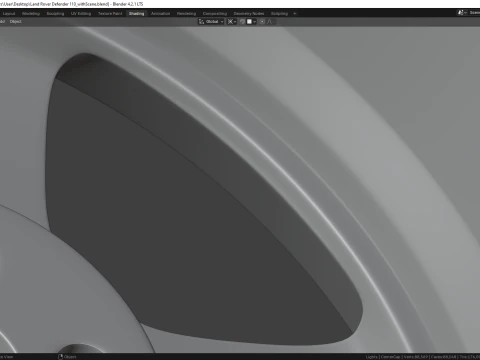Switch to the Animation workspace tab

point(160,14)
